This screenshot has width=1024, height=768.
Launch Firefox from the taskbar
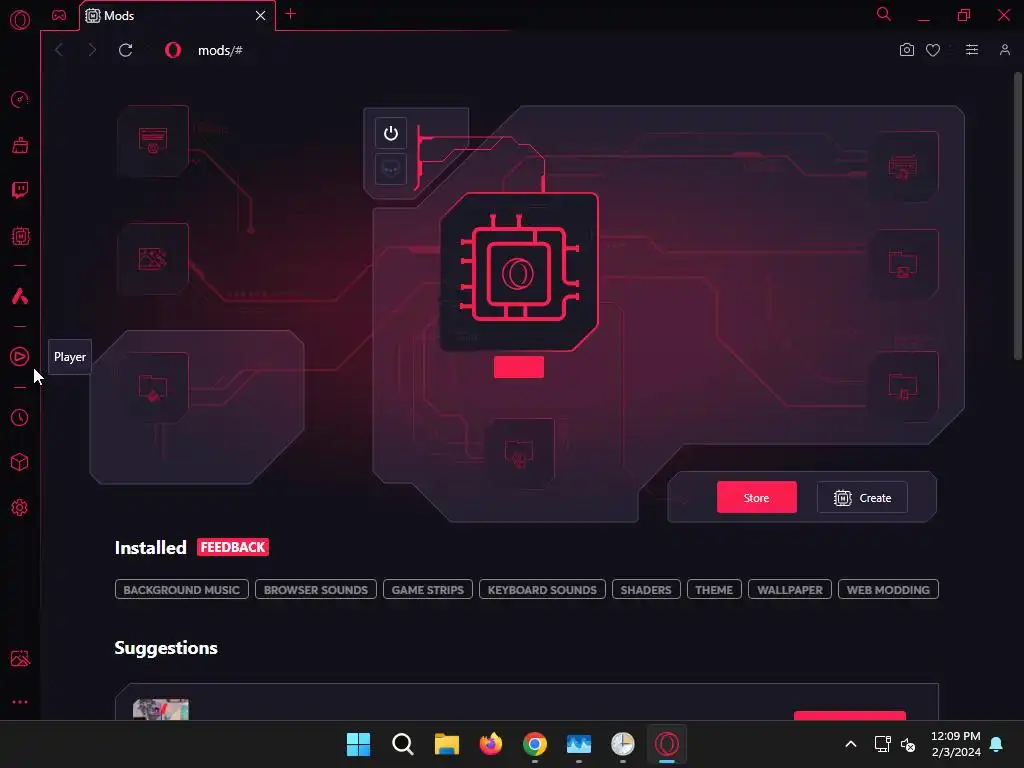tap(490, 744)
